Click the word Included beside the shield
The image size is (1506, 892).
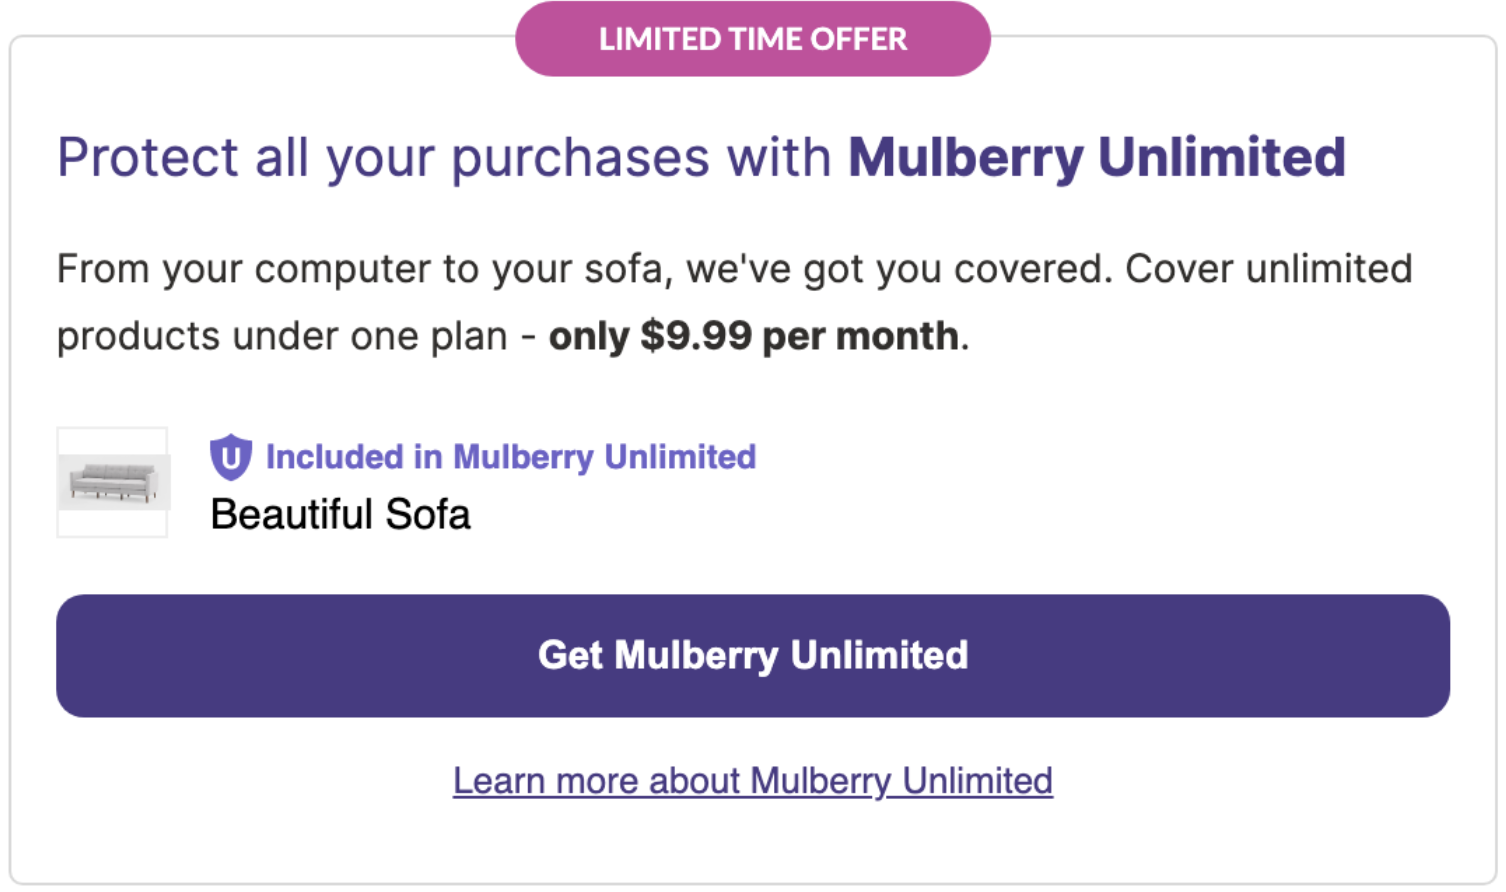334,457
